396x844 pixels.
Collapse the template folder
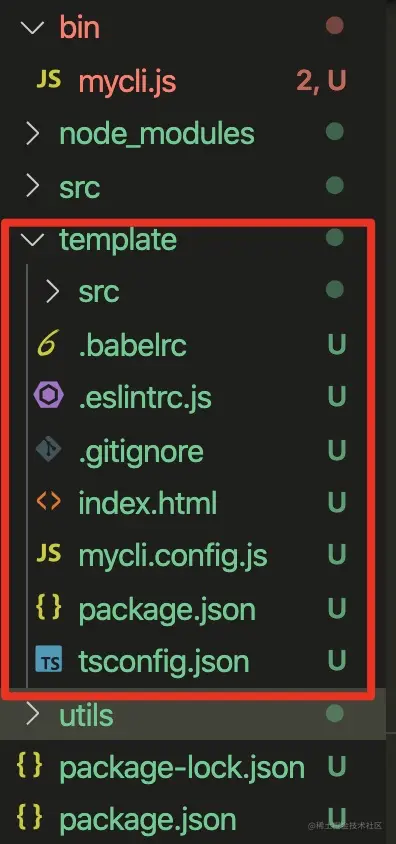coord(32,239)
